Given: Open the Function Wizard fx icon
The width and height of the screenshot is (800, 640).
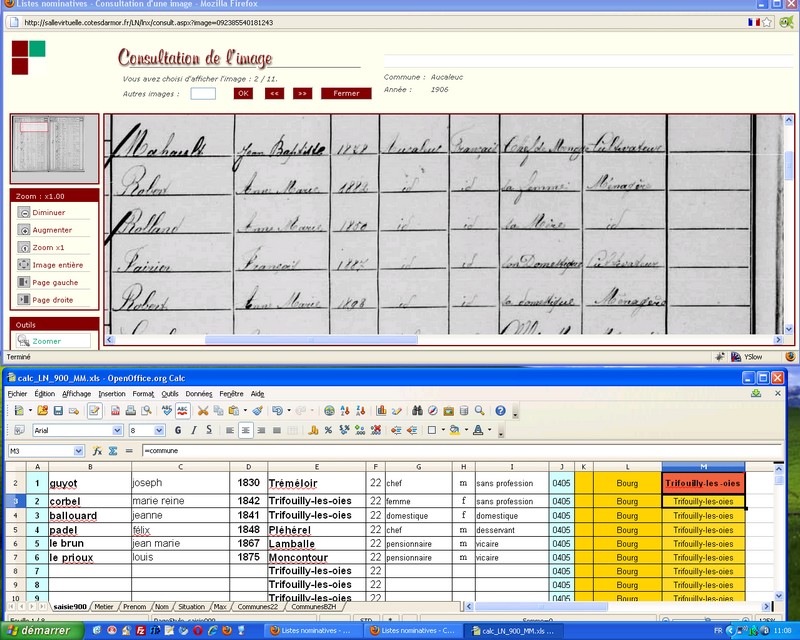Looking at the screenshot, I should click(98, 451).
